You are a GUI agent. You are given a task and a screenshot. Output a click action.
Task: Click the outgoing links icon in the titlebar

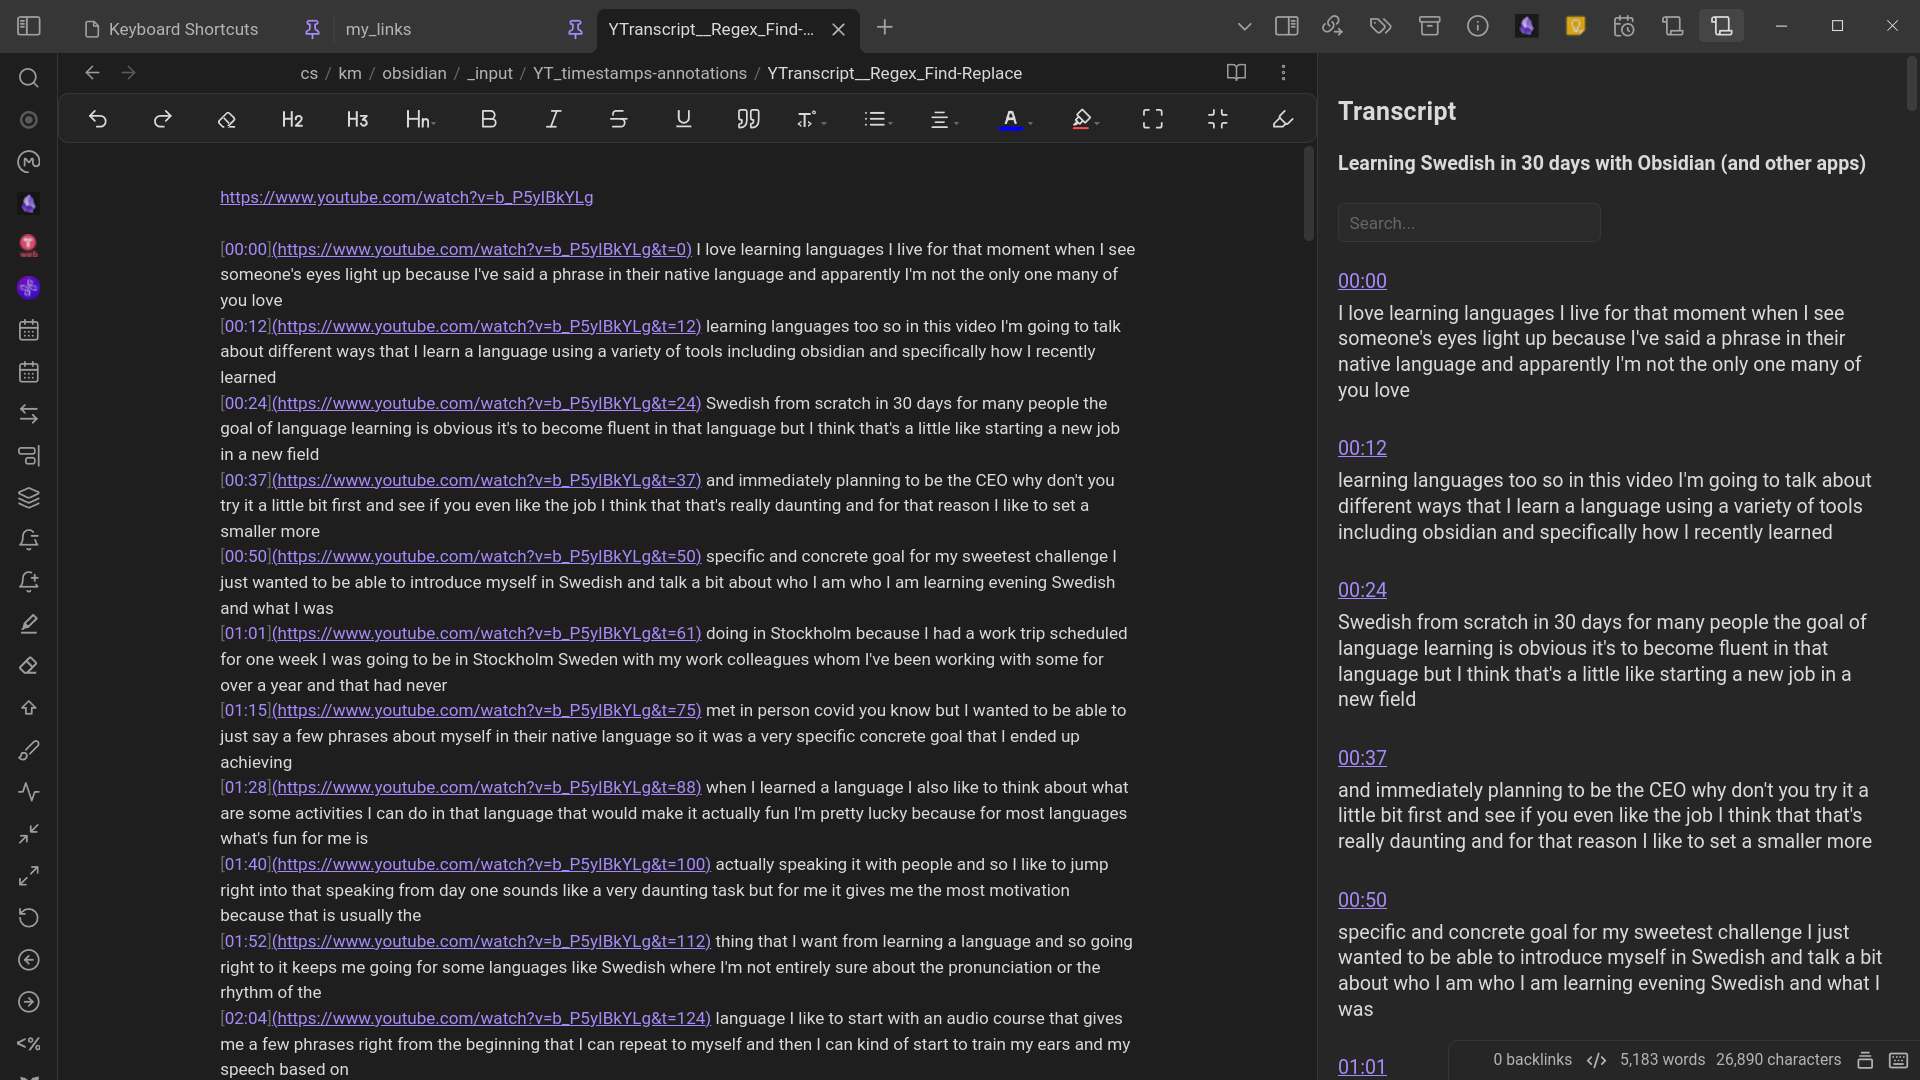[x=1331, y=26]
